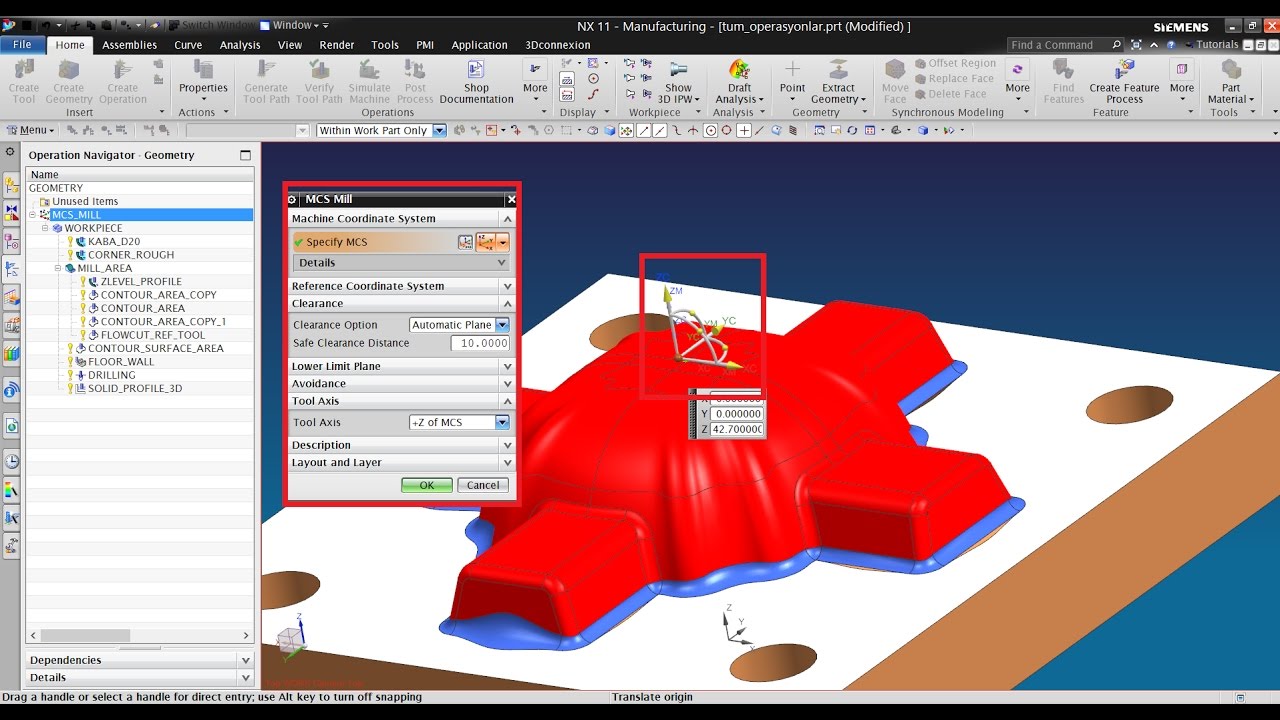Click the Z coordinate input field in viewport
Screen dimensions: 1280x720
(x=737, y=429)
